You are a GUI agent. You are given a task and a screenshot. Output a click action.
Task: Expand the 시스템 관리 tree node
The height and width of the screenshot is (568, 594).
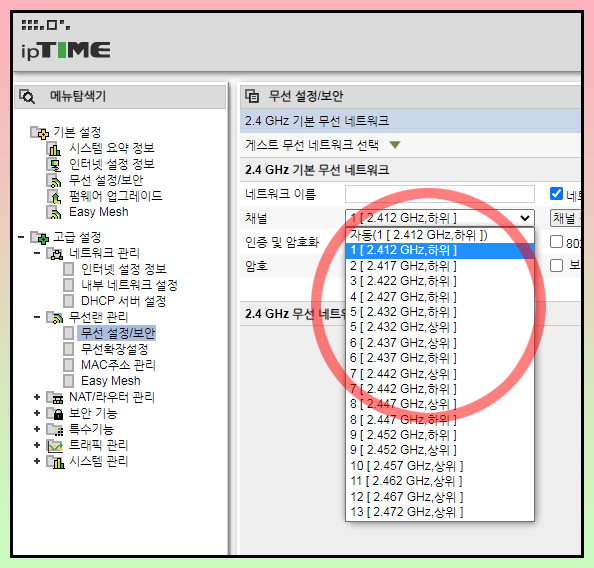pos(37,461)
